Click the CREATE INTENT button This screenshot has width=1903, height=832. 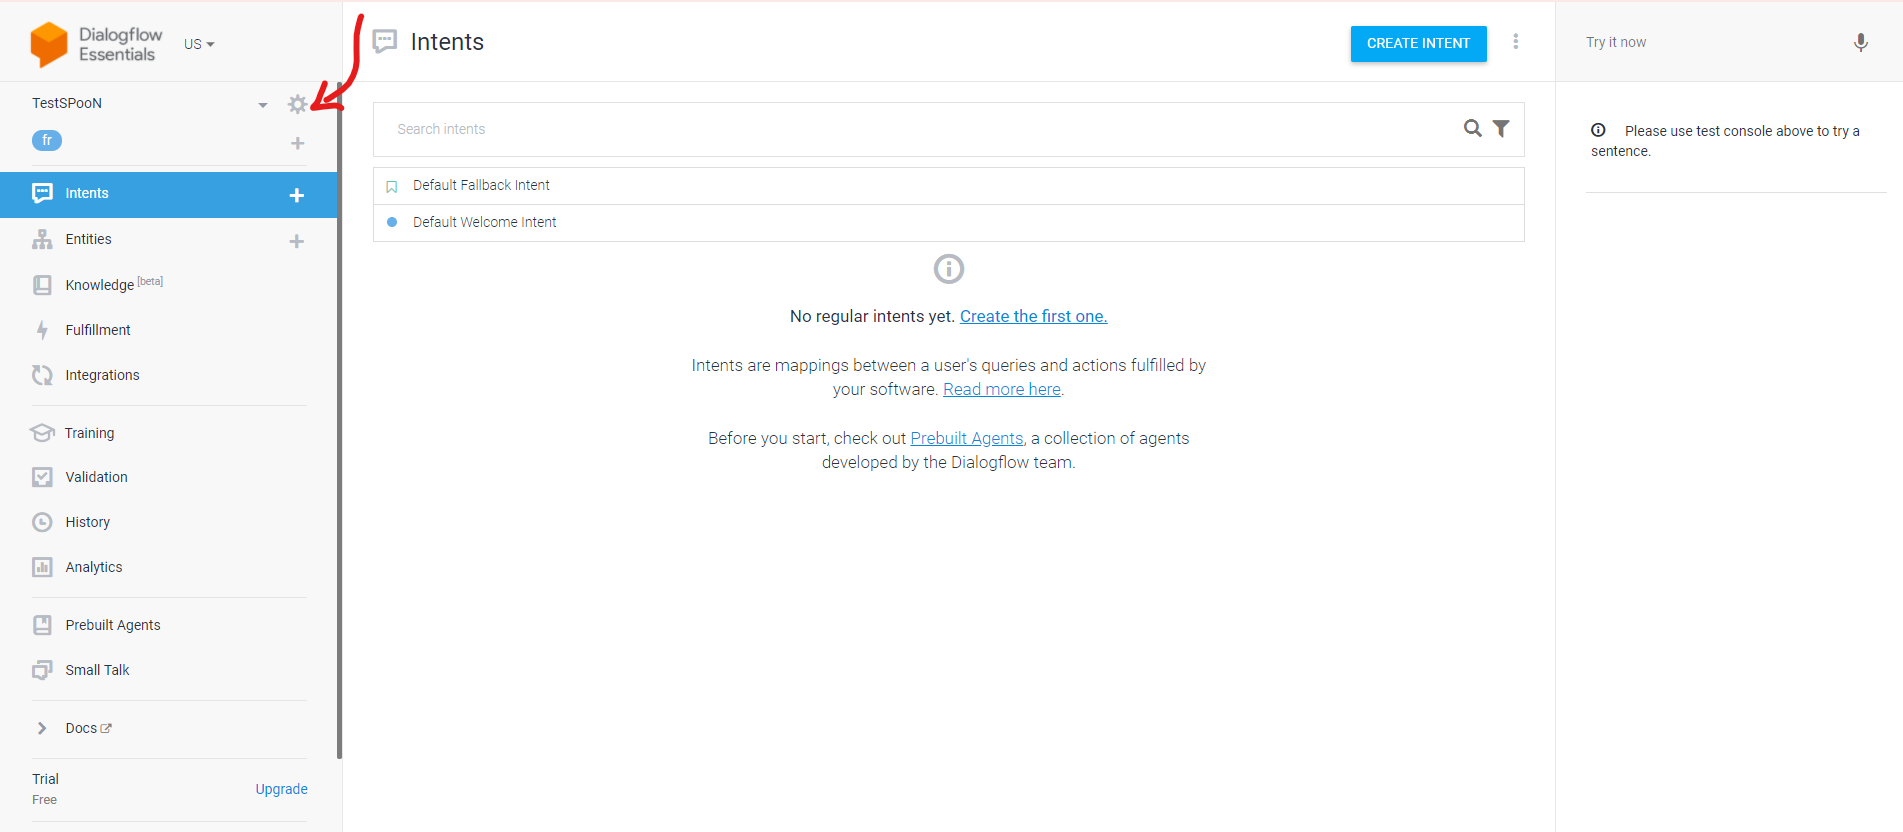click(1418, 44)
